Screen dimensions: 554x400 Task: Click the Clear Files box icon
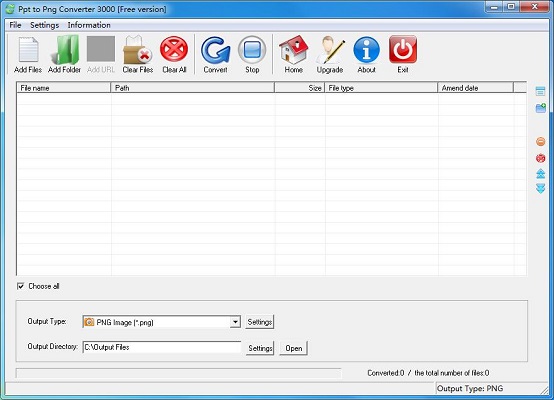tap(137, 50)
